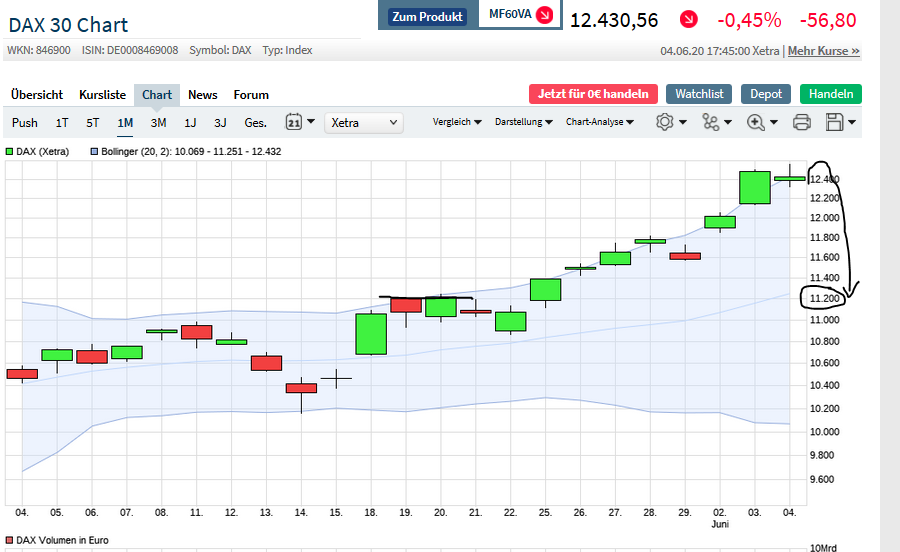Select the 3M time range
900x552 pixels.
(158, 122)
